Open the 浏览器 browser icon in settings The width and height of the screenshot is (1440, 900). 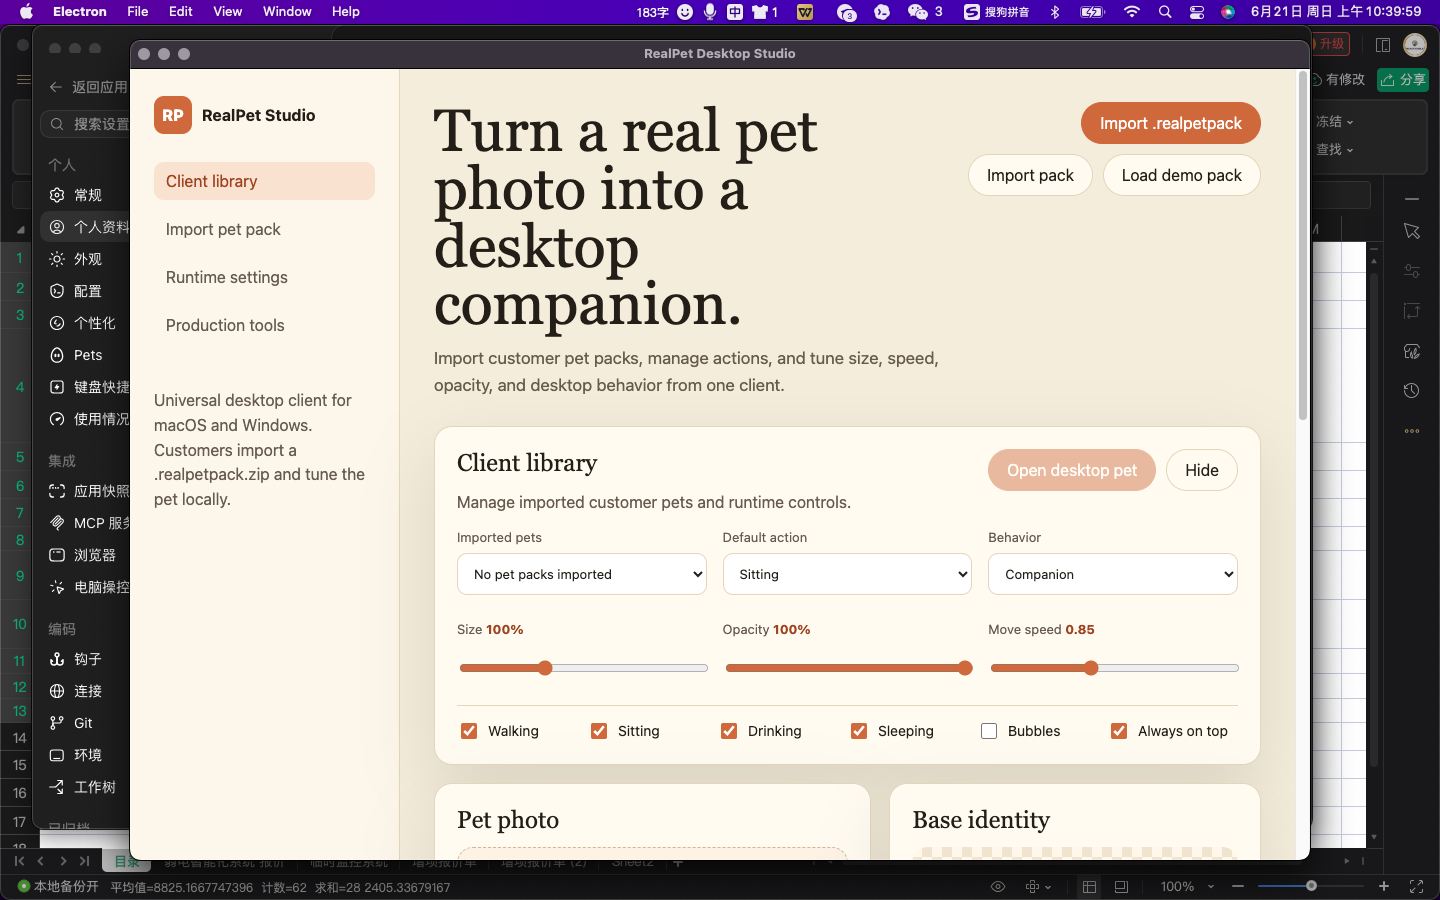[57, 555]
